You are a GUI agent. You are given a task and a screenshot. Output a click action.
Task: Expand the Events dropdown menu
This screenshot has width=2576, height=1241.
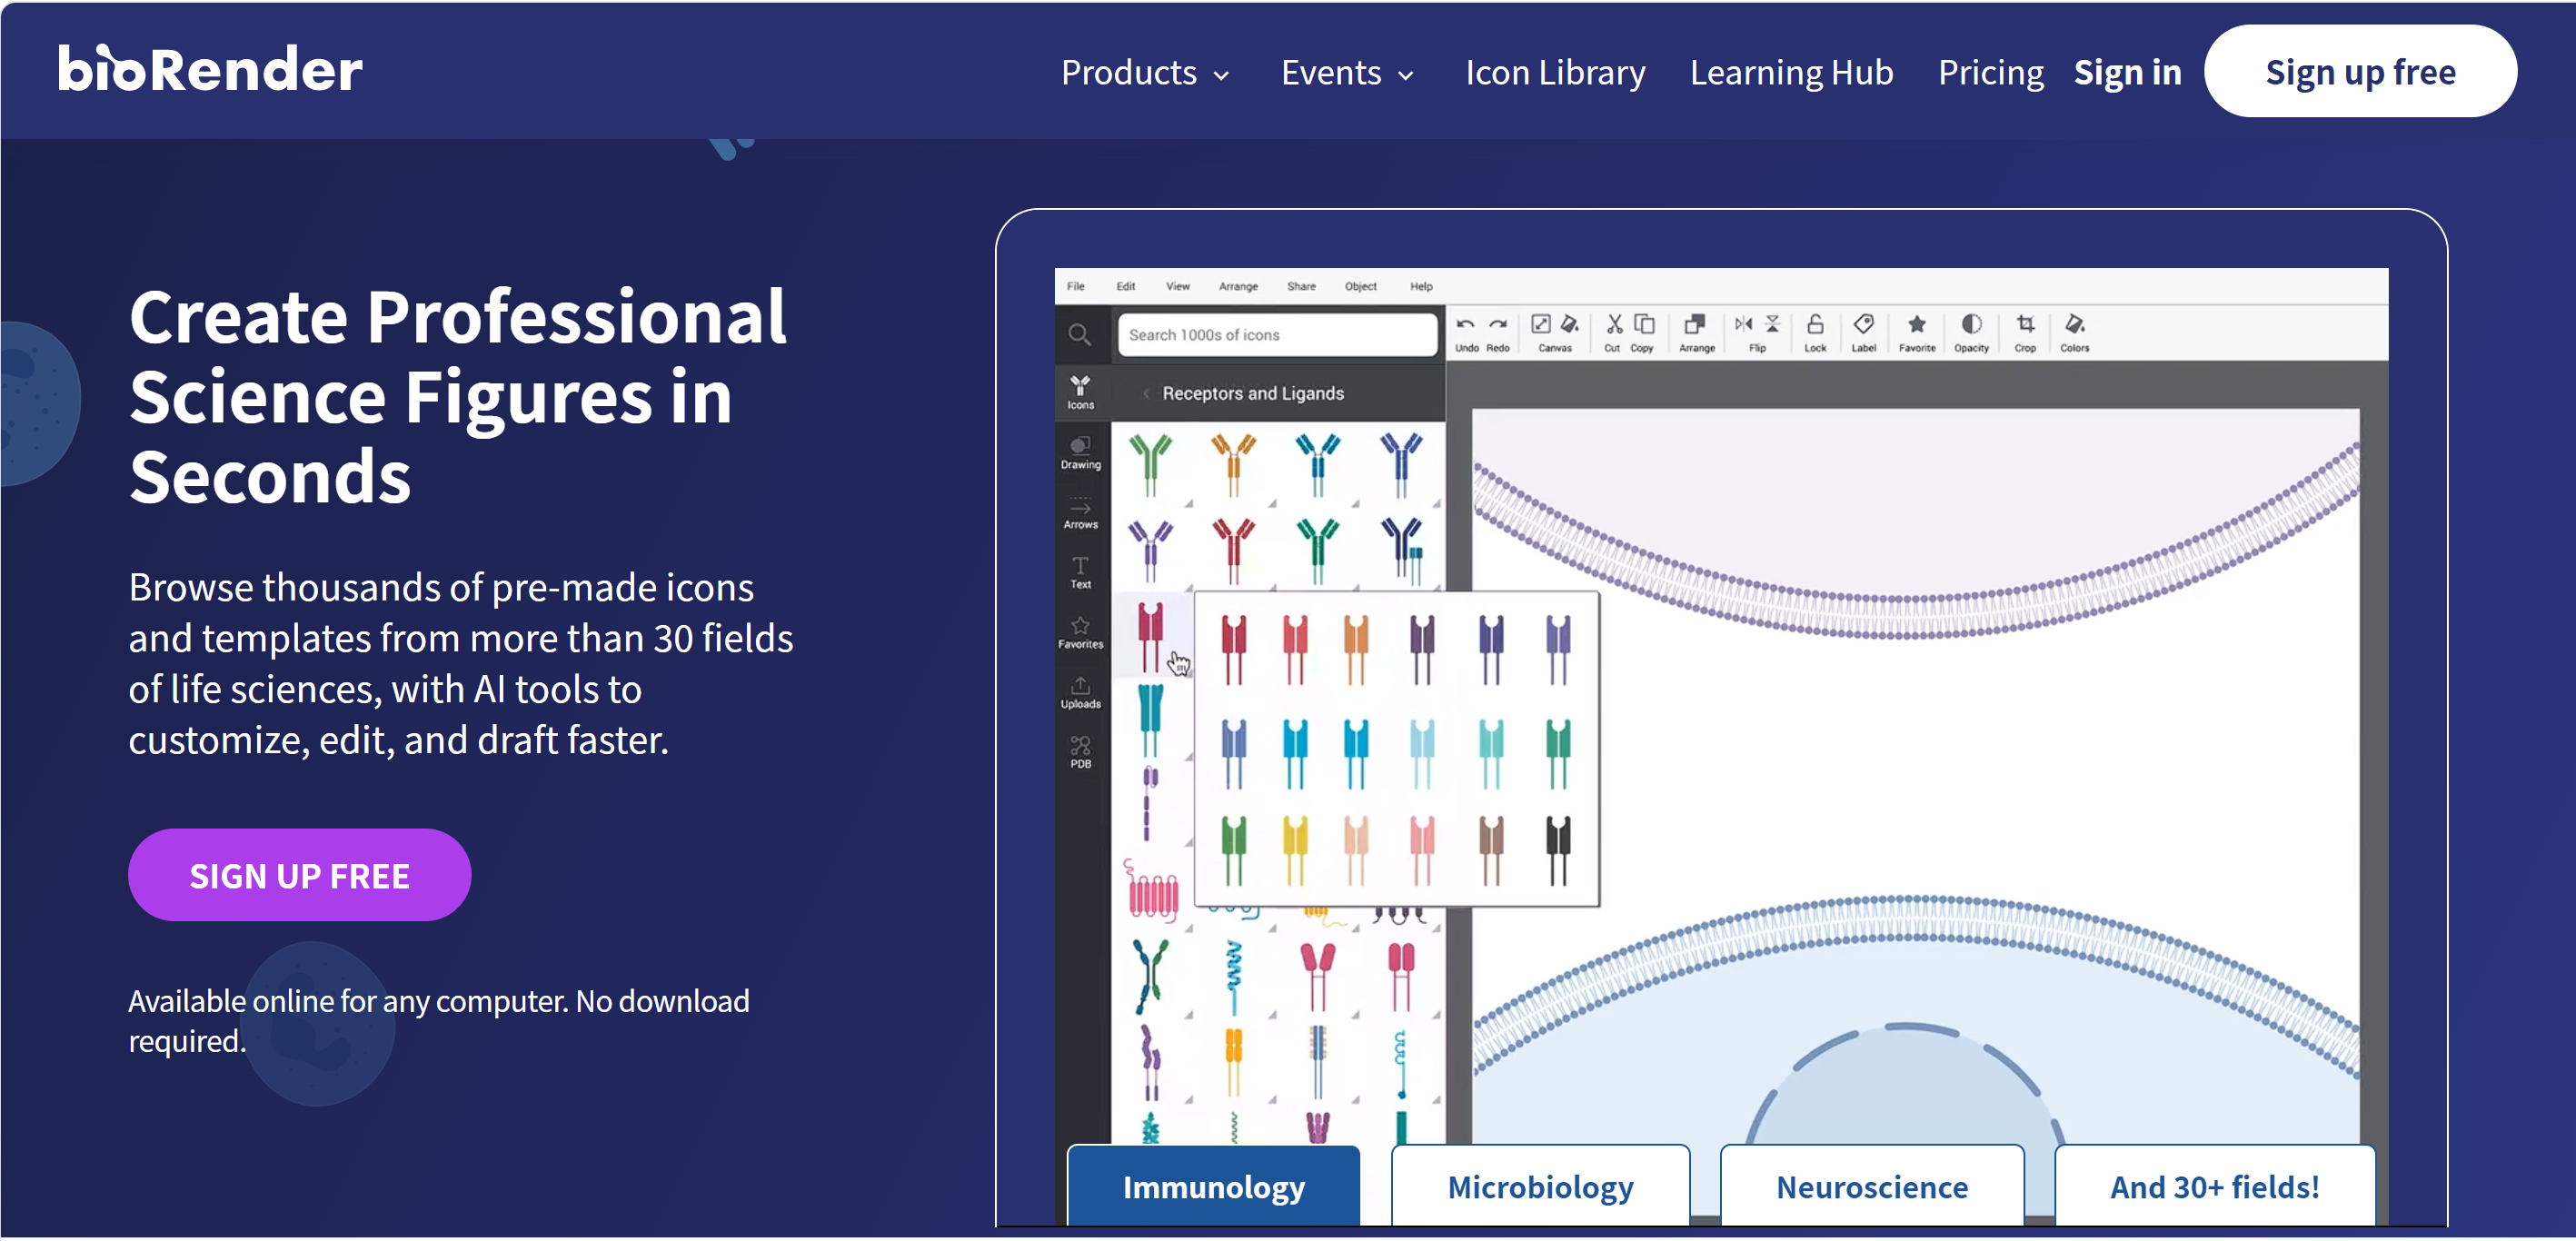1347,73
